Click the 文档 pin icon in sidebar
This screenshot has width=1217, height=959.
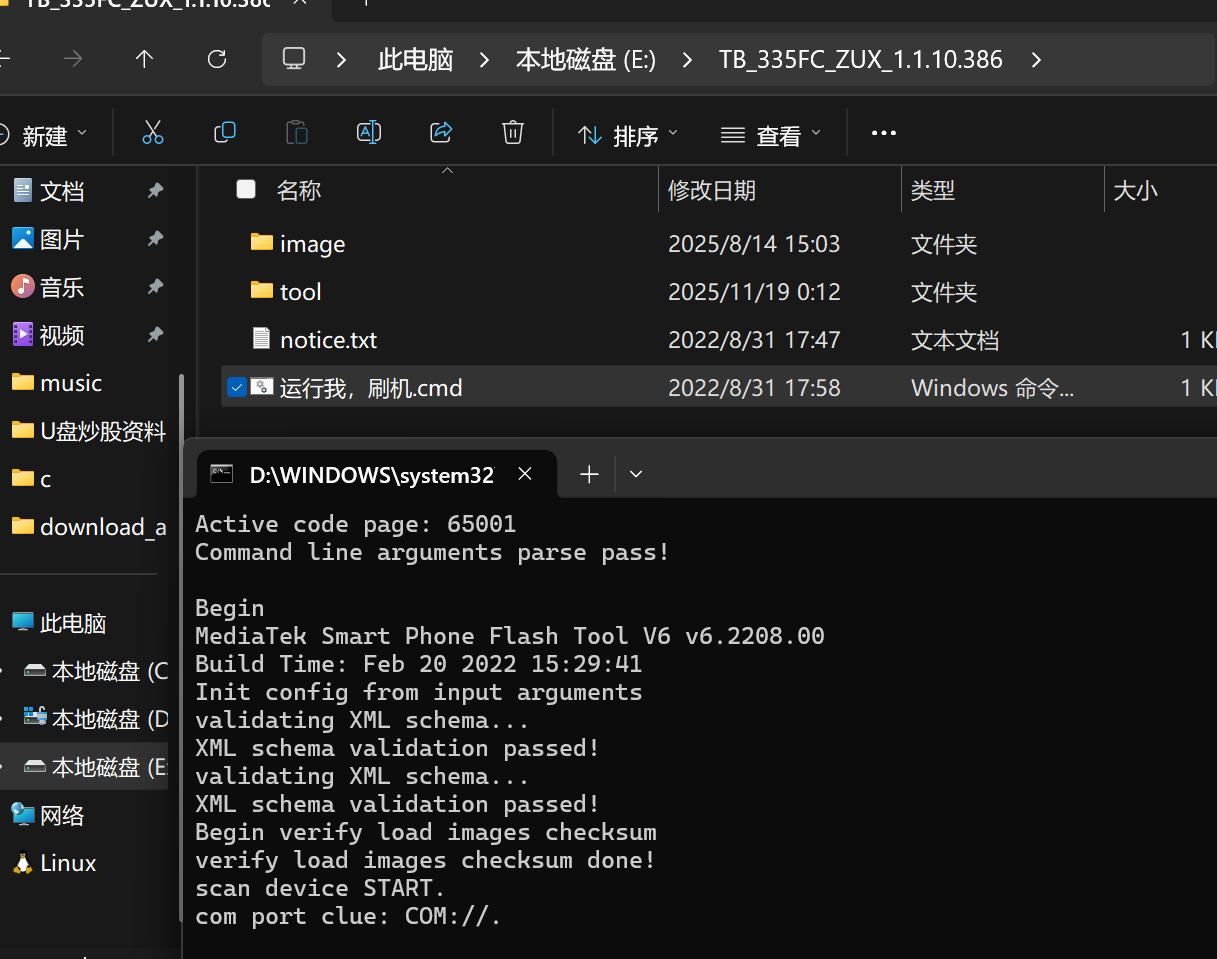point(155,190)
